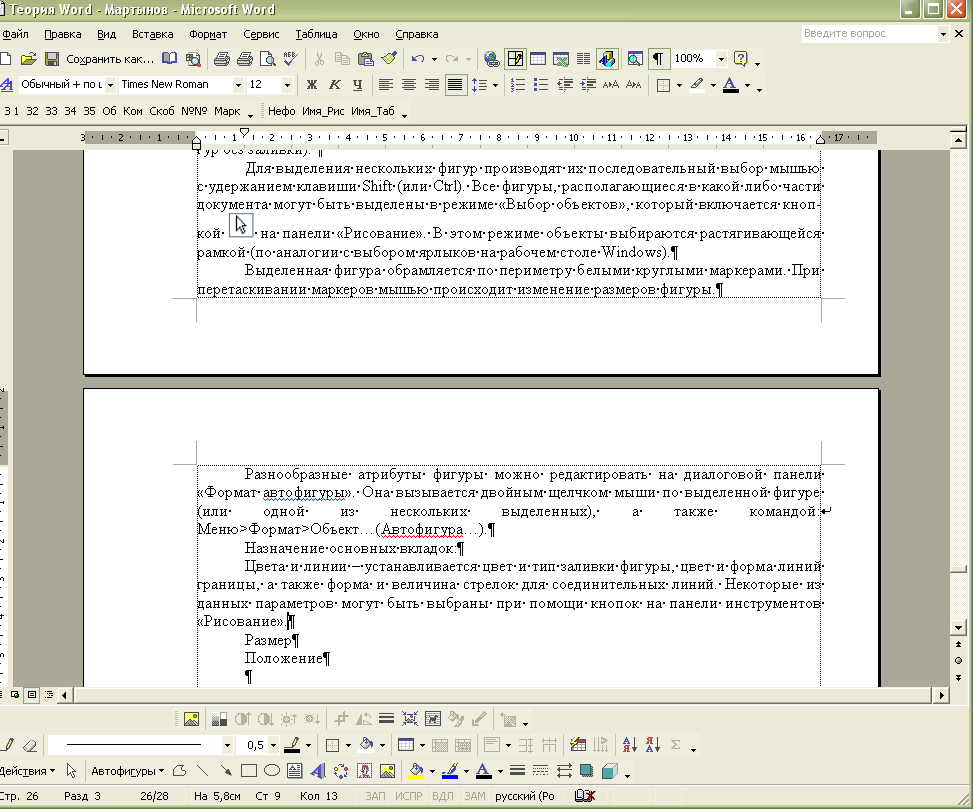973x809 pixels.
Task: Click the Insert Table icon
Action: coord(538,59)
